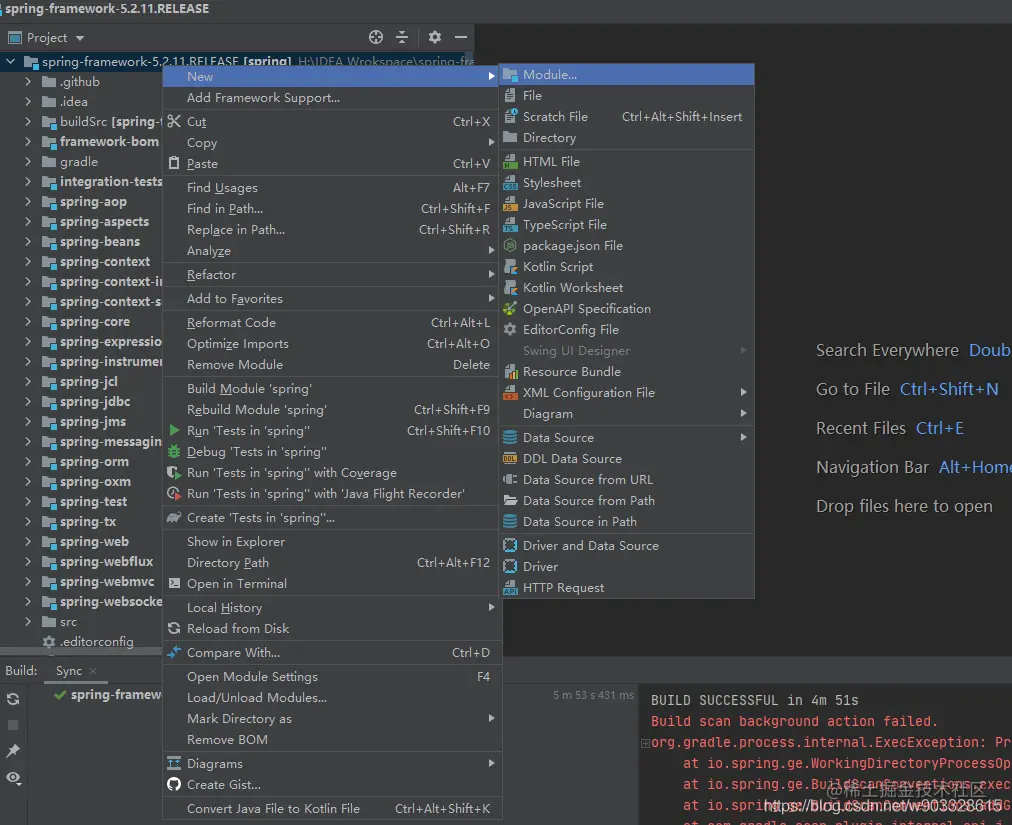Click the Open in Terminal icon
Image resolution: width=1012 pixels, height=825 pixels.
[x=174, y=584]
